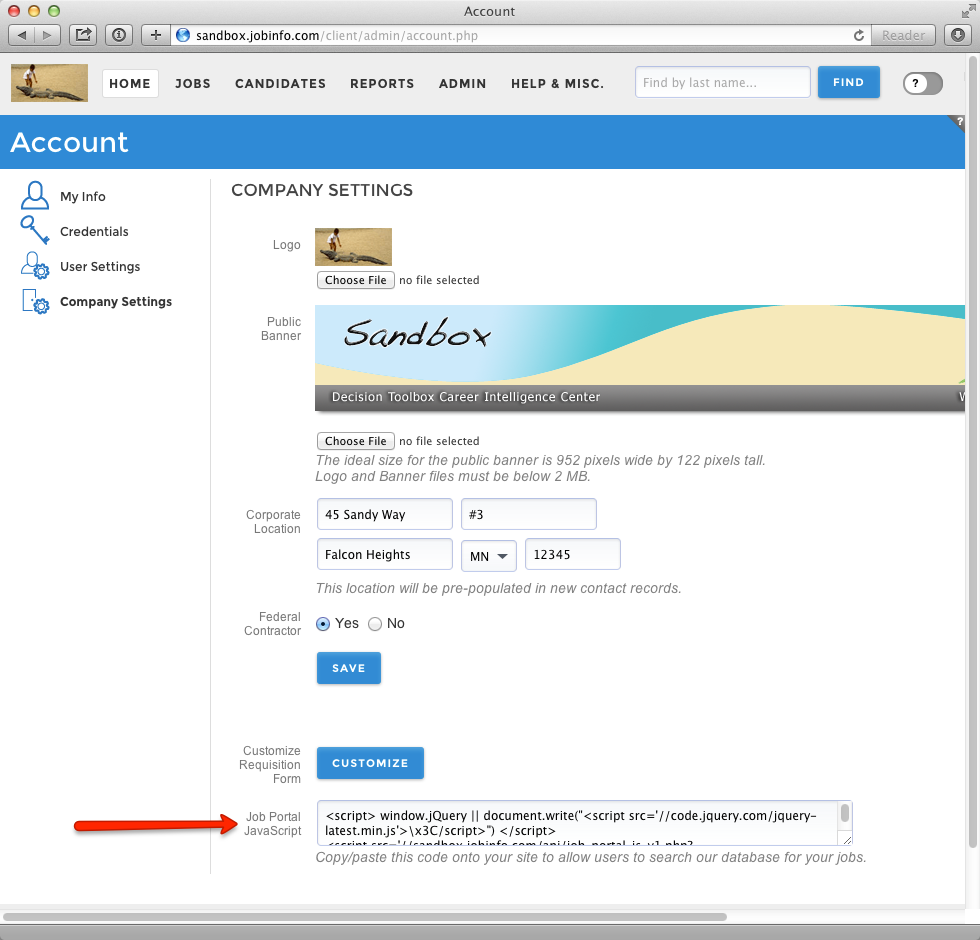Click the 45 Sandy Way address field
Viewport: 980px width, 940px height.
tap(384, 514)
